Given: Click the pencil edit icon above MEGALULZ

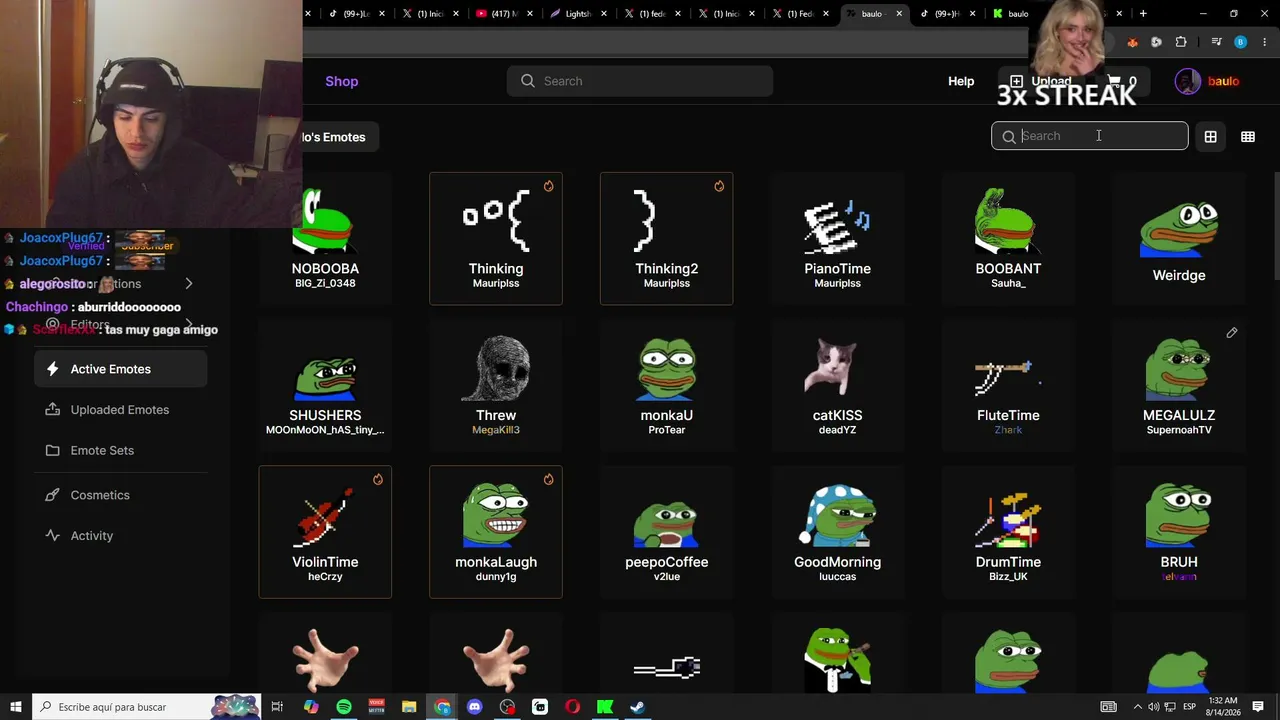Looking at the screenshot, I should coord(1232,333).
